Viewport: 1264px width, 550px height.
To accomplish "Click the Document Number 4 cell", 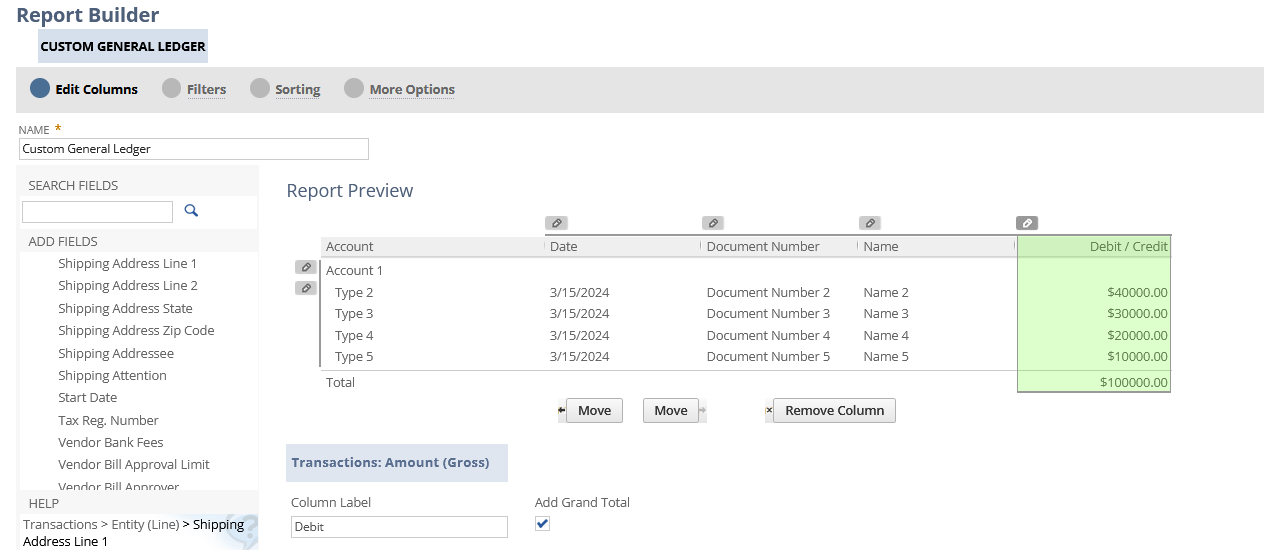I will 768,335.
